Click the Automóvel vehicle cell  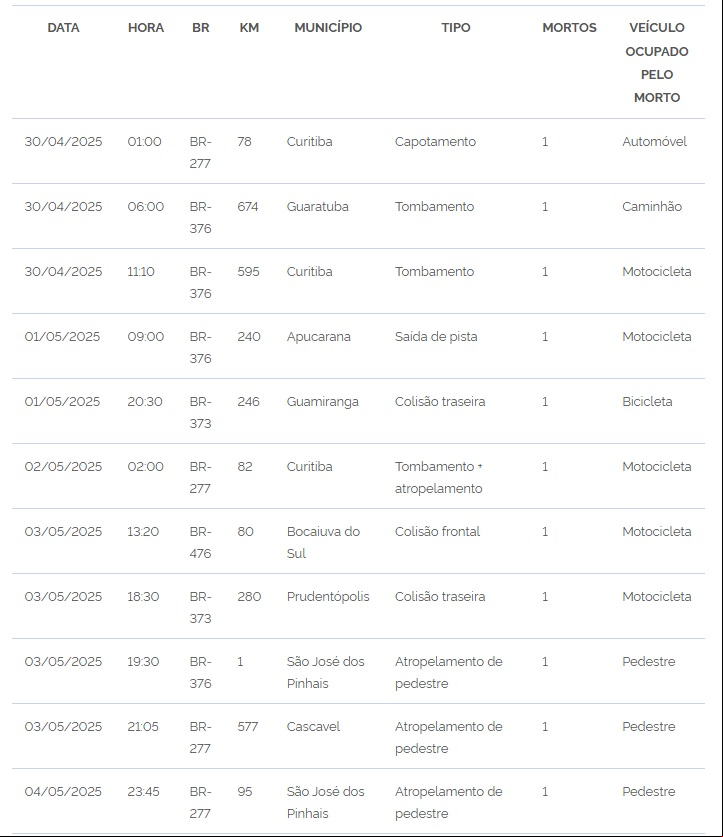tap(654, 142)
